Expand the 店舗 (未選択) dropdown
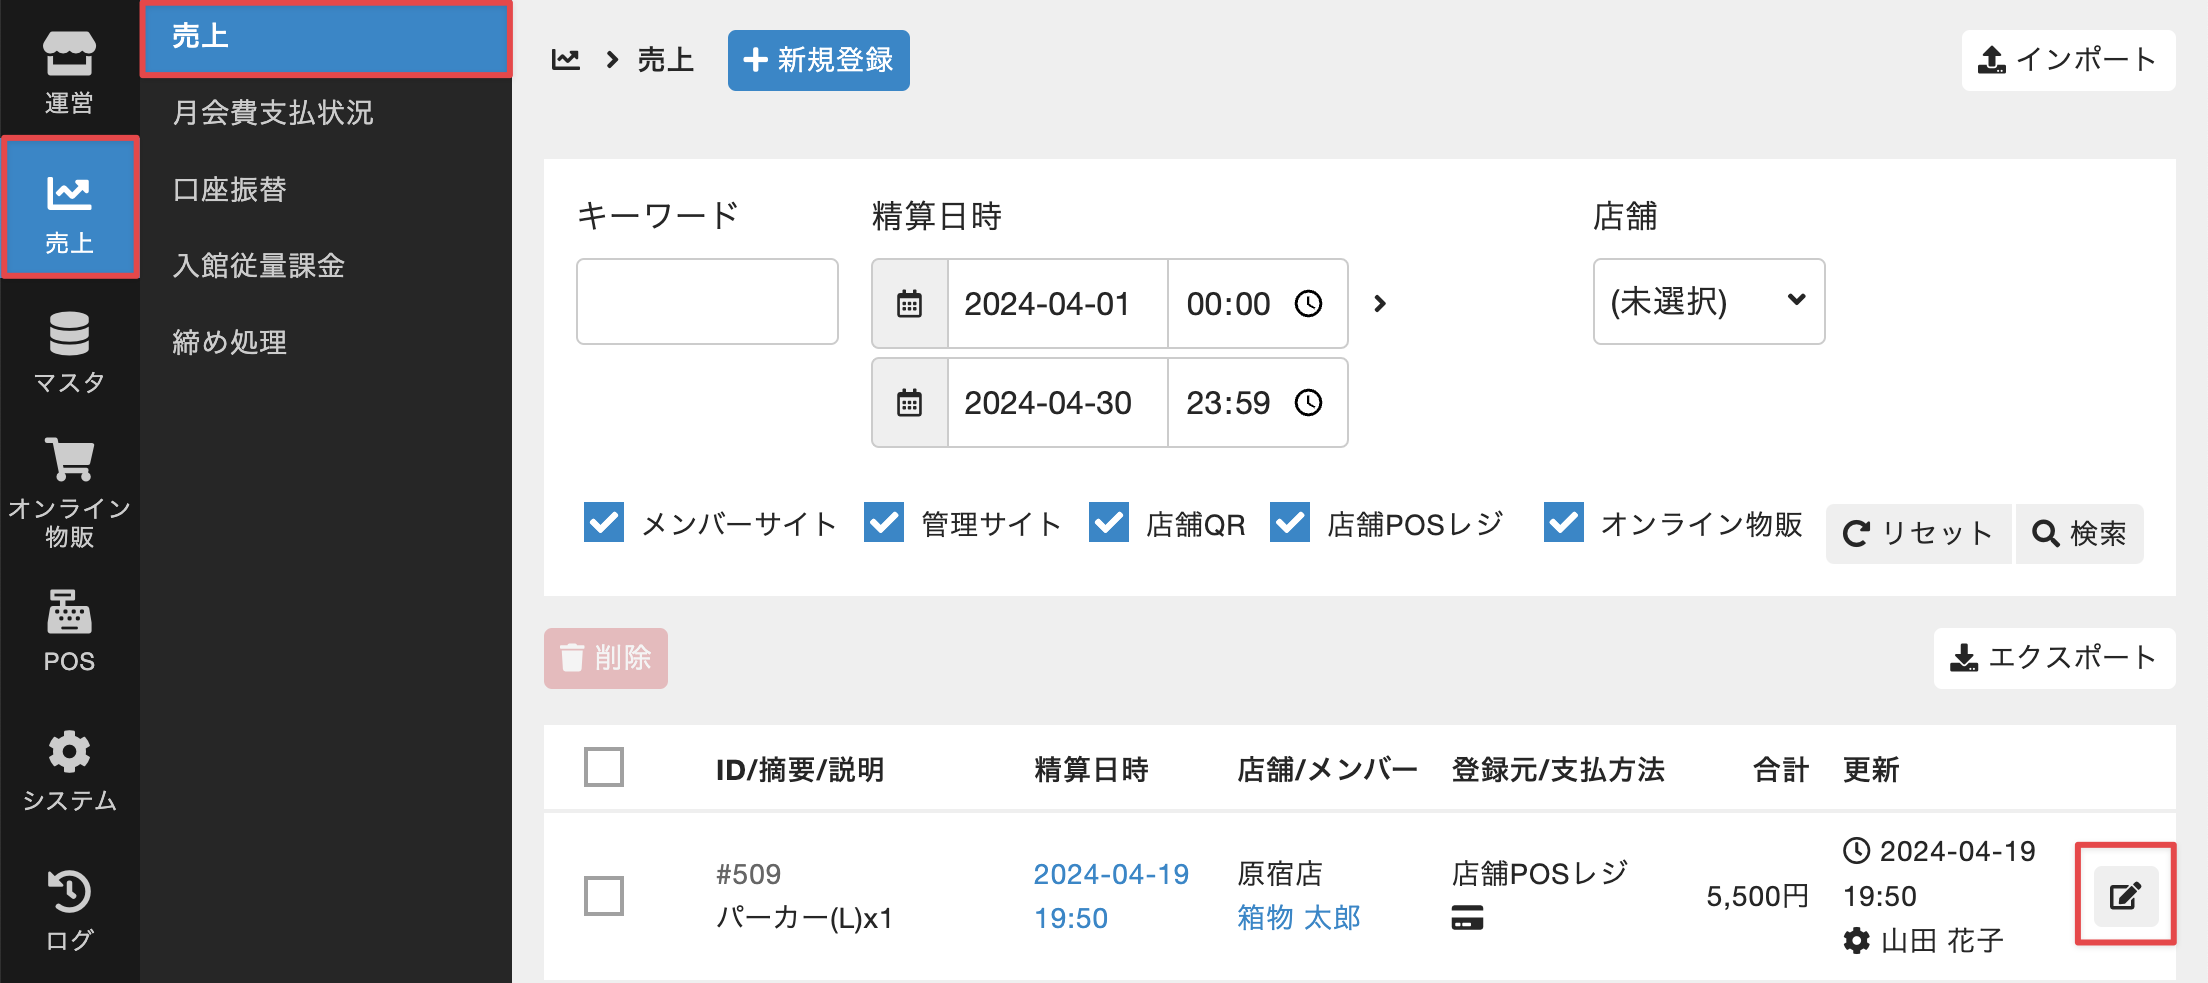Viewport: 2208px width, 983px height. click(1708, 302)
